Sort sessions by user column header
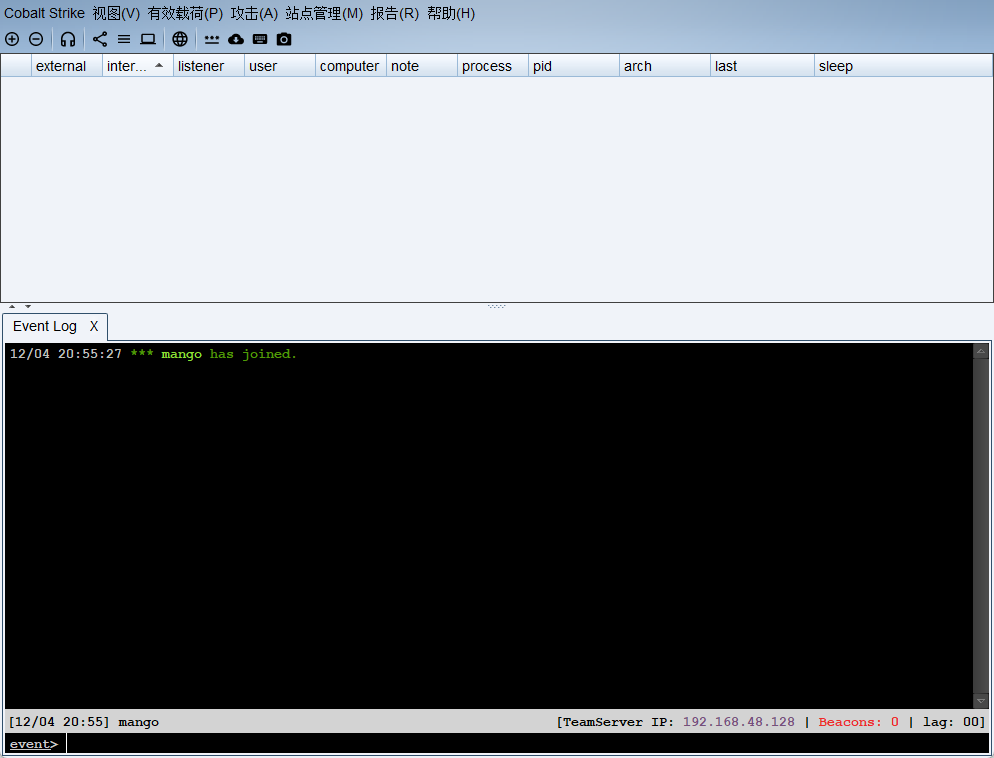This screenshot has height=758, width=994. pos(280,66)
